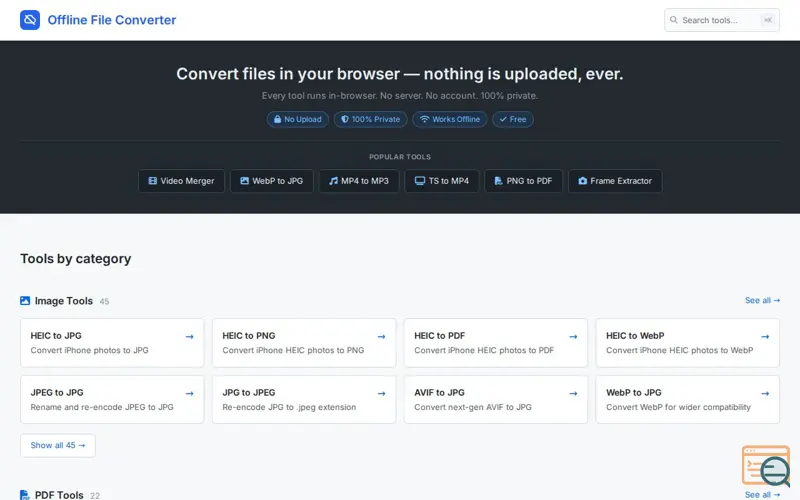This screenshot has height=500, width=800.
Task: Click 'Convert iPhone photos to JPG' description
Action: [x=89, y=351]
